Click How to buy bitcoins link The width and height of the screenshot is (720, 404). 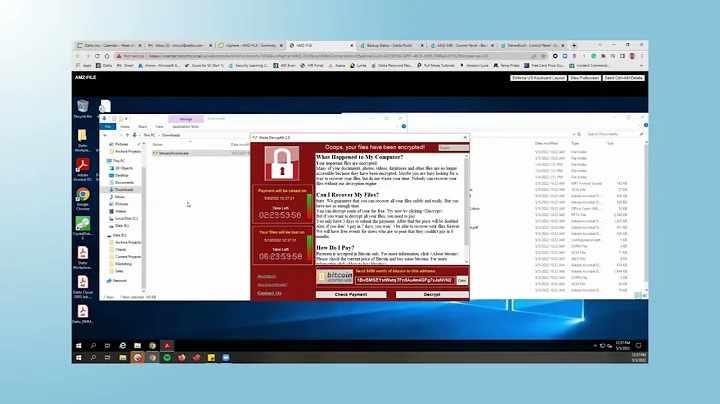point(272,285)
